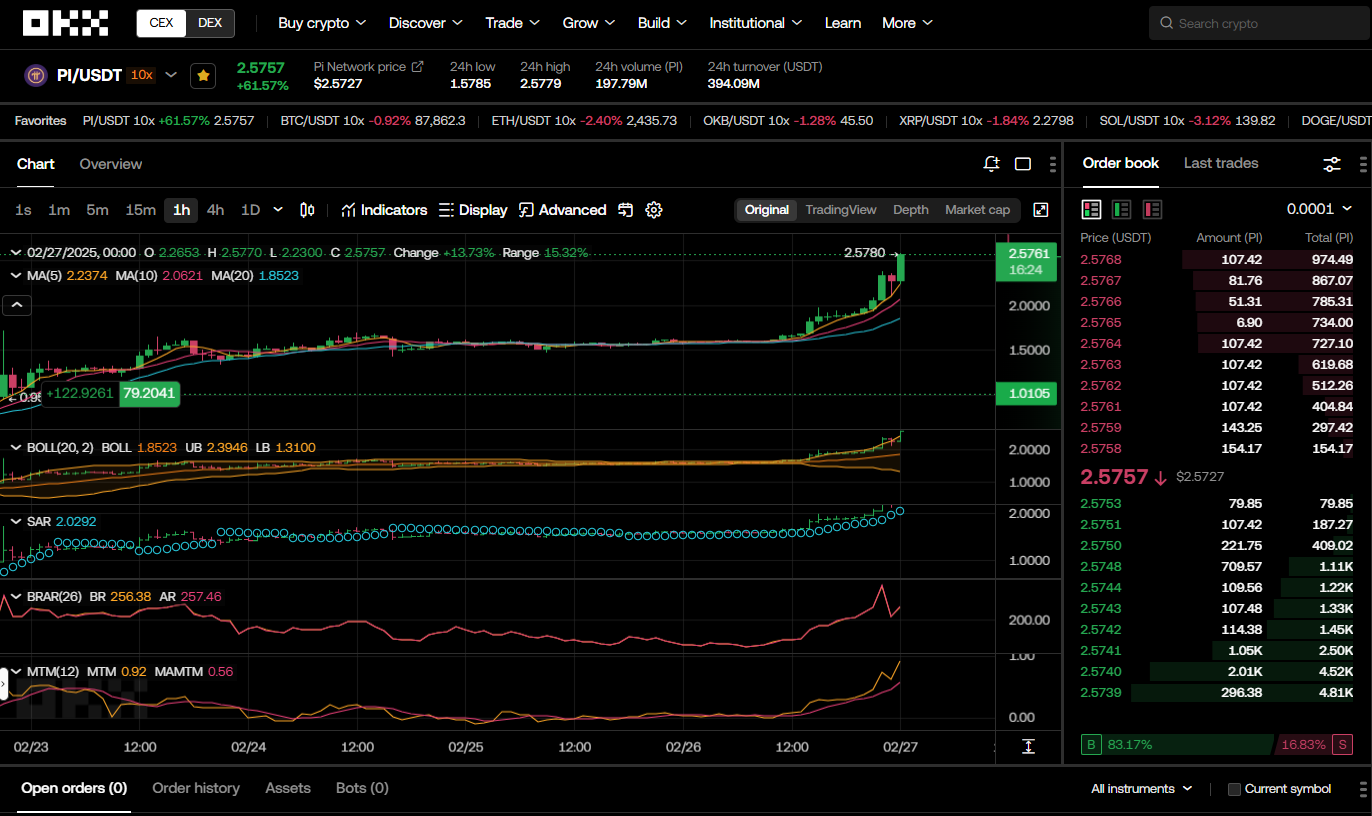Select the 5m timeframe
This screenshot has width=1372, height=816.
click(x=97, y=210)
